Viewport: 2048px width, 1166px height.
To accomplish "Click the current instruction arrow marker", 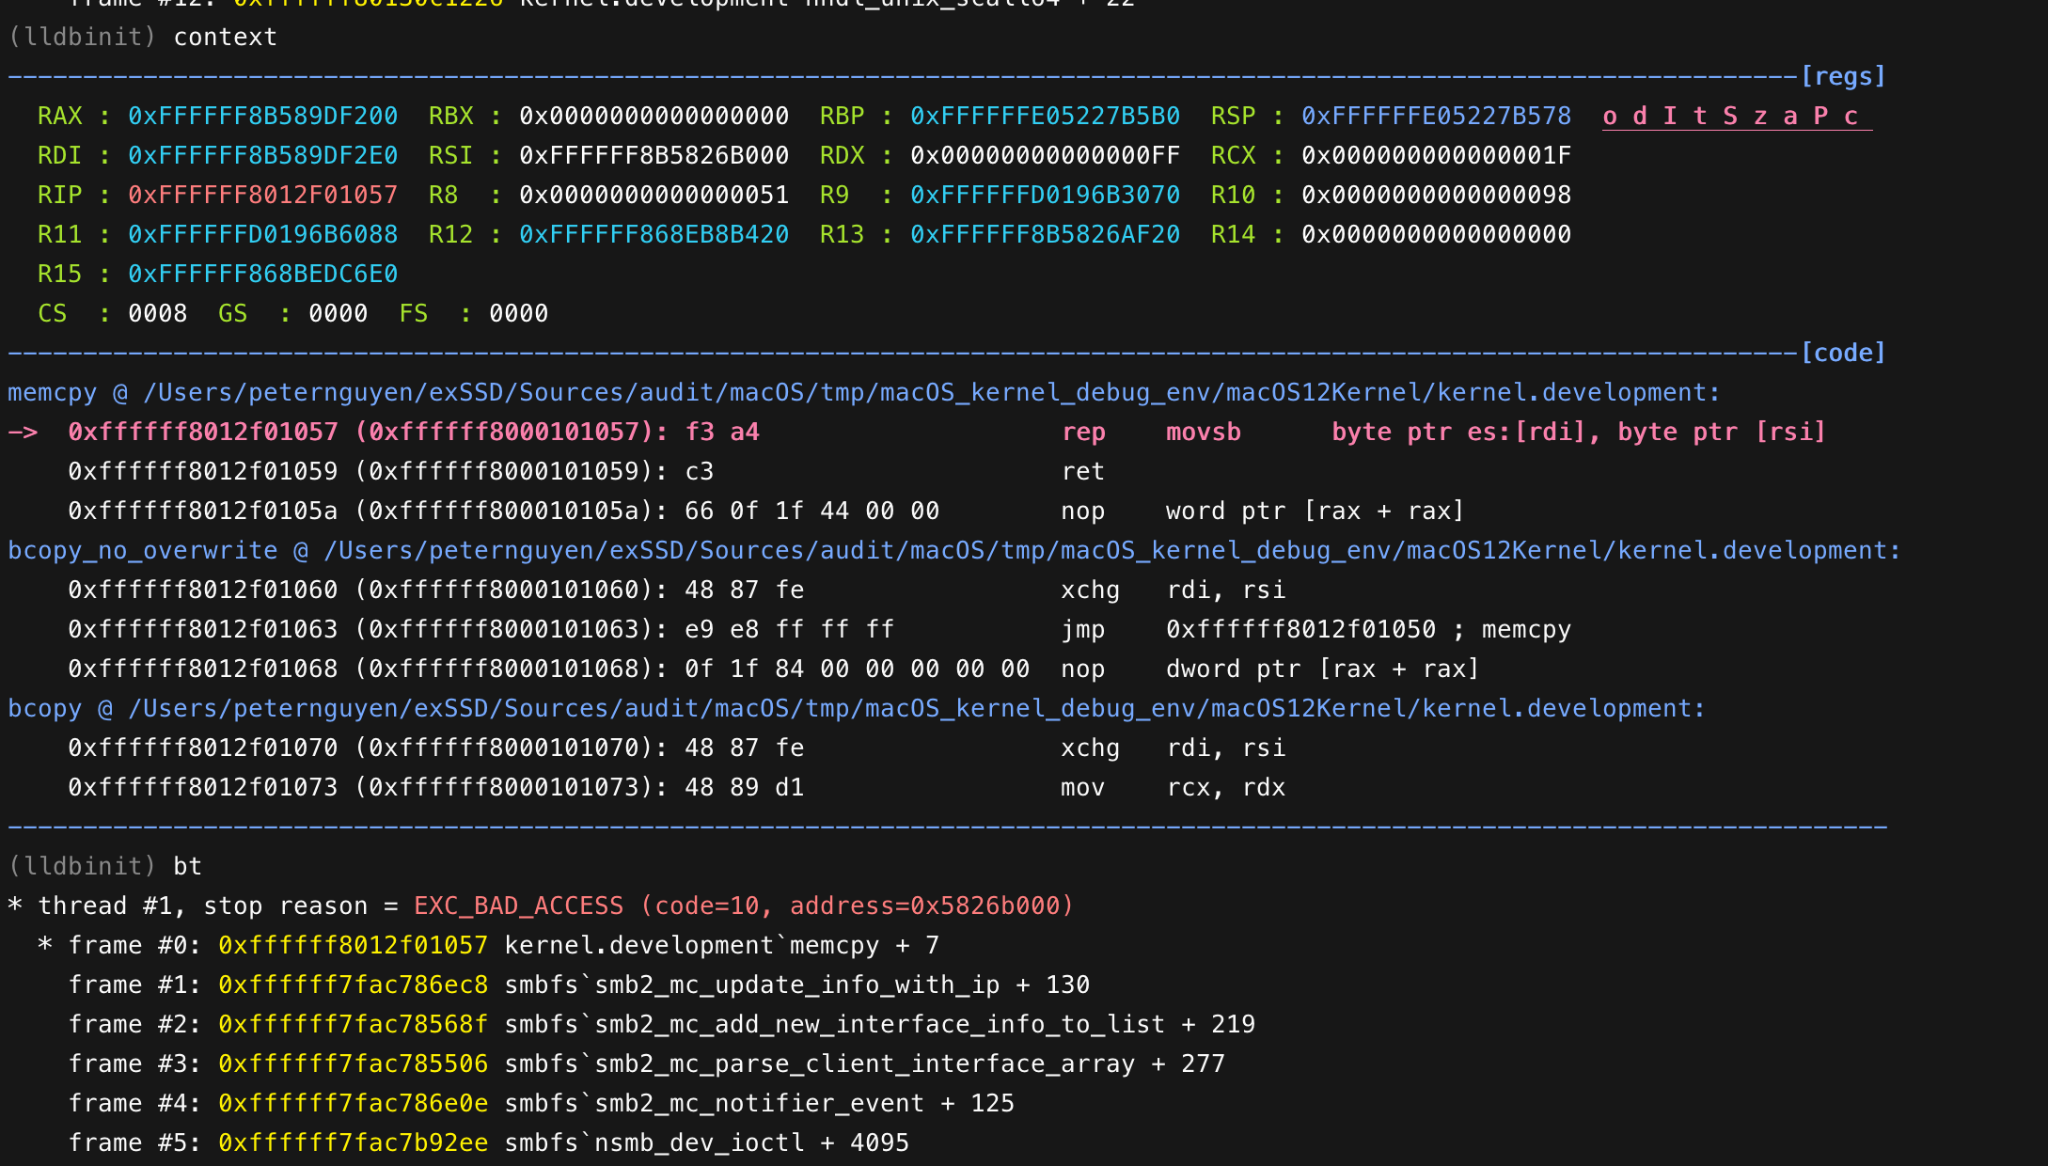I will pyautogui.click(x=23, y=432).
